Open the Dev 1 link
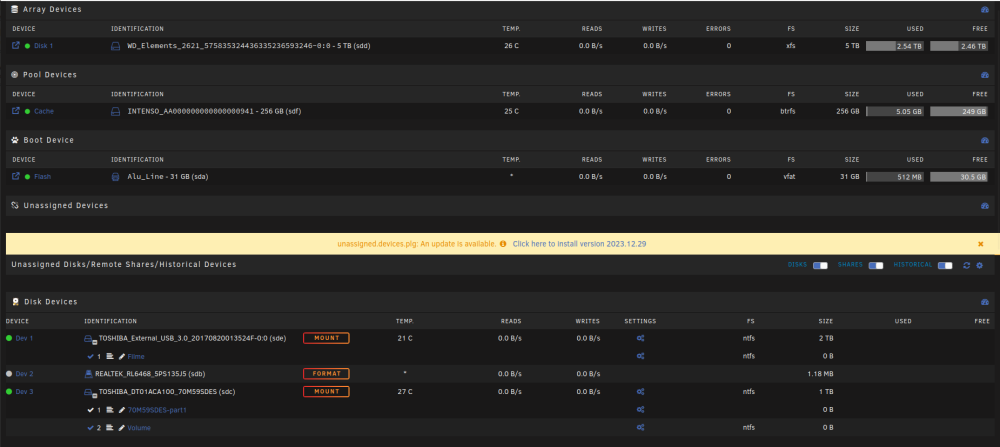1000x447 pixels. tap(24, 338)
